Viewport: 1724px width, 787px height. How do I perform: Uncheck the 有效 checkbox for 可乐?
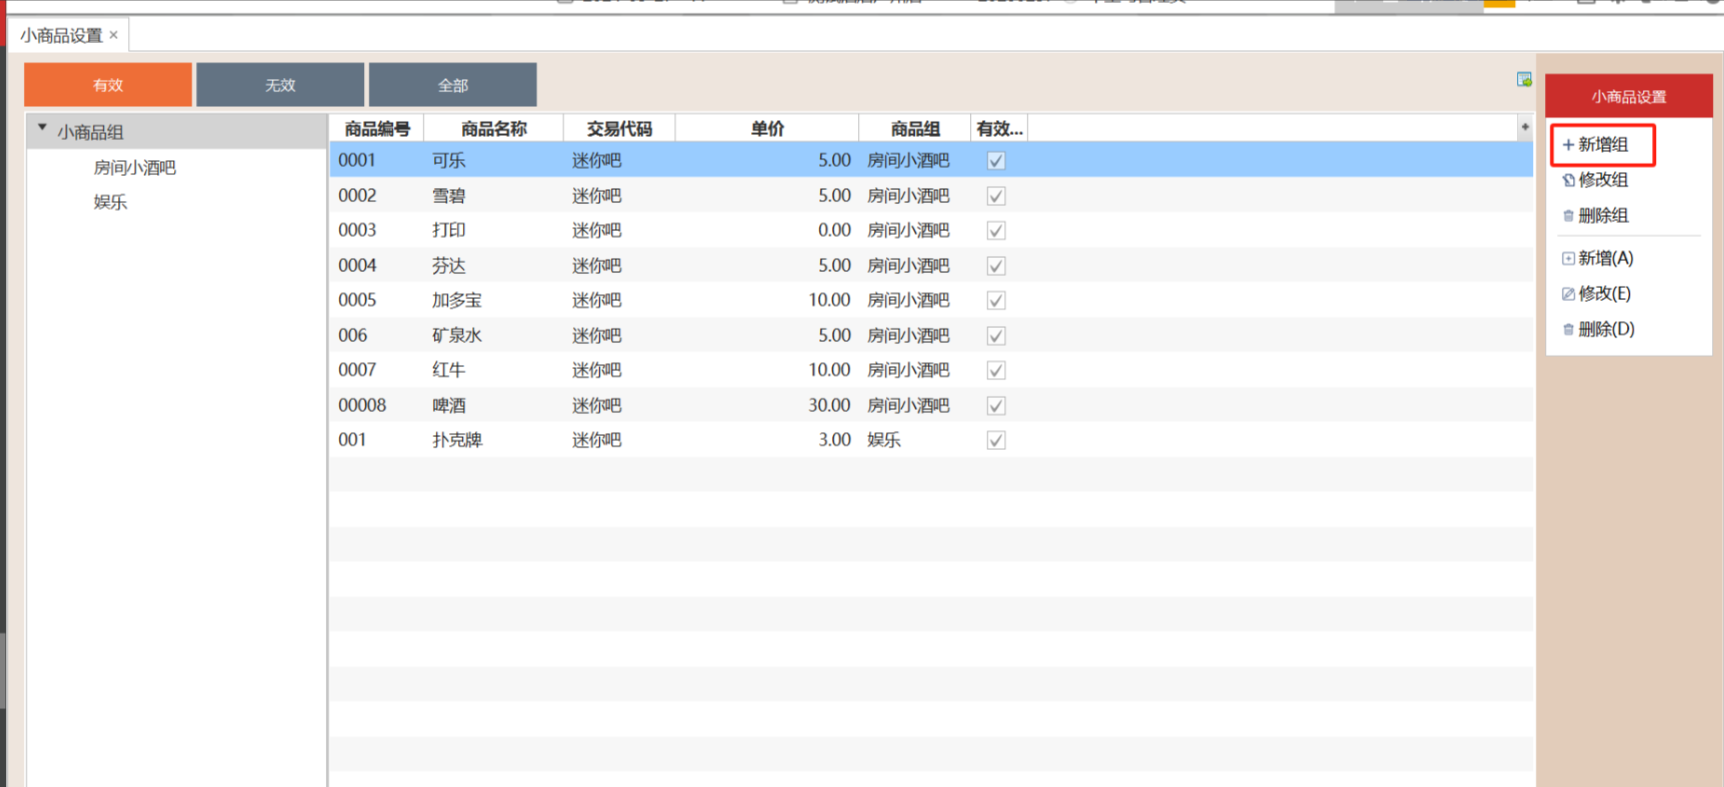point(996,161)
